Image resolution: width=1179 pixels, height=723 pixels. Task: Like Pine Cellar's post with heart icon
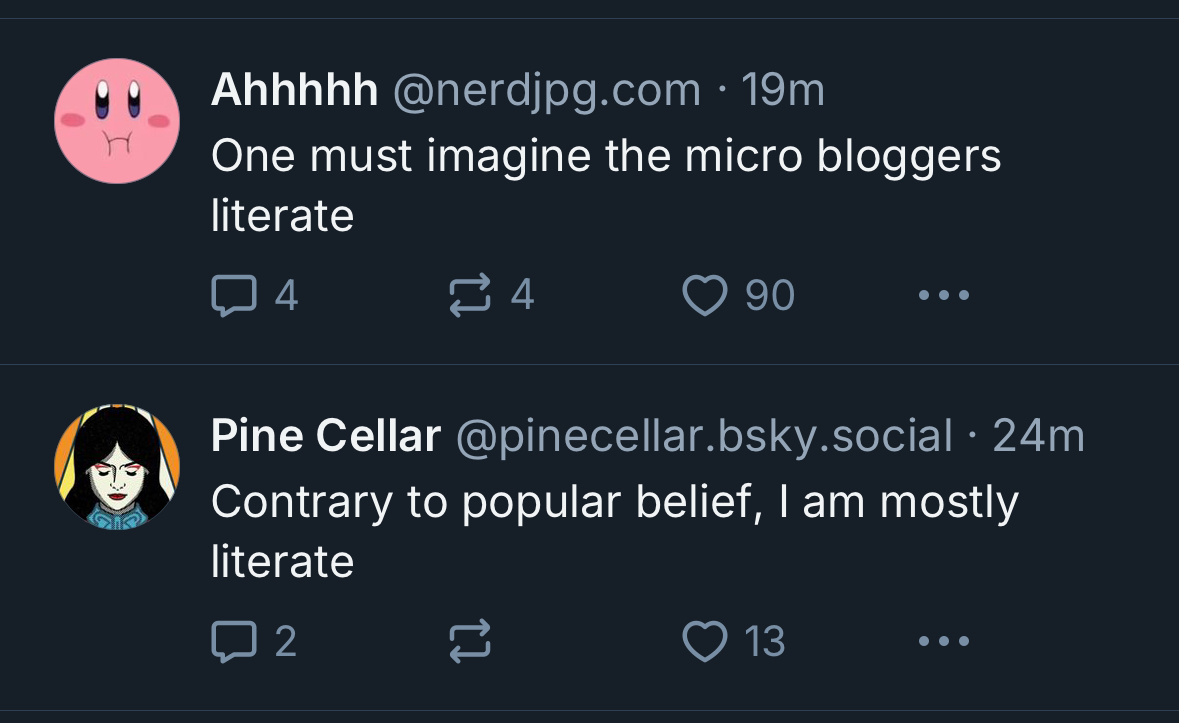704,641
